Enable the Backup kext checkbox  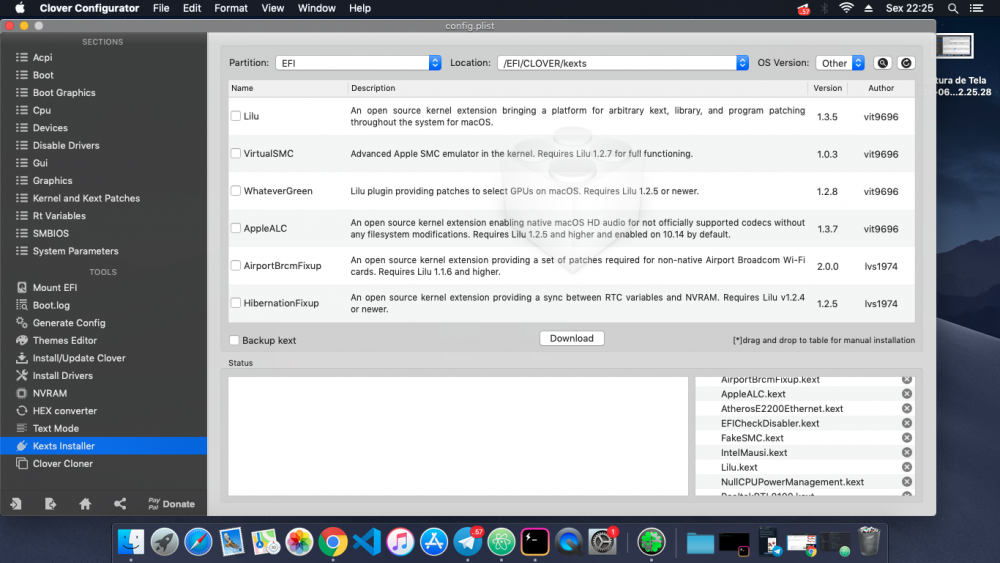[234, 340]
